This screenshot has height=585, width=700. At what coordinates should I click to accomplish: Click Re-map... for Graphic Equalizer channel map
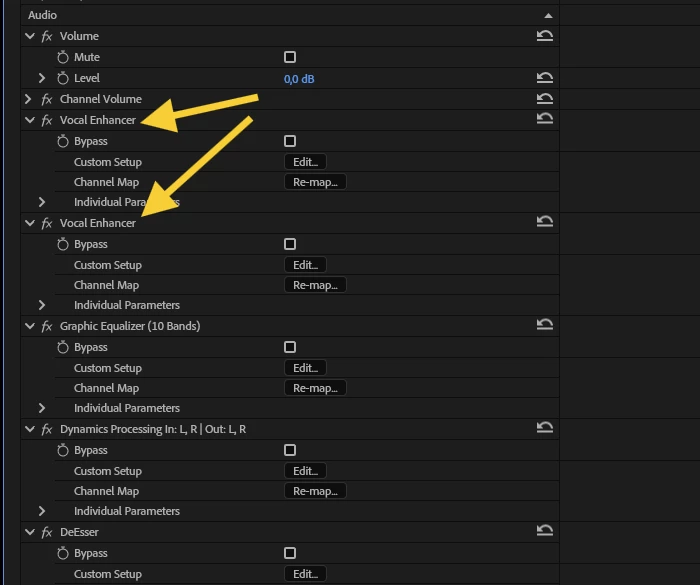pos(315,388)
